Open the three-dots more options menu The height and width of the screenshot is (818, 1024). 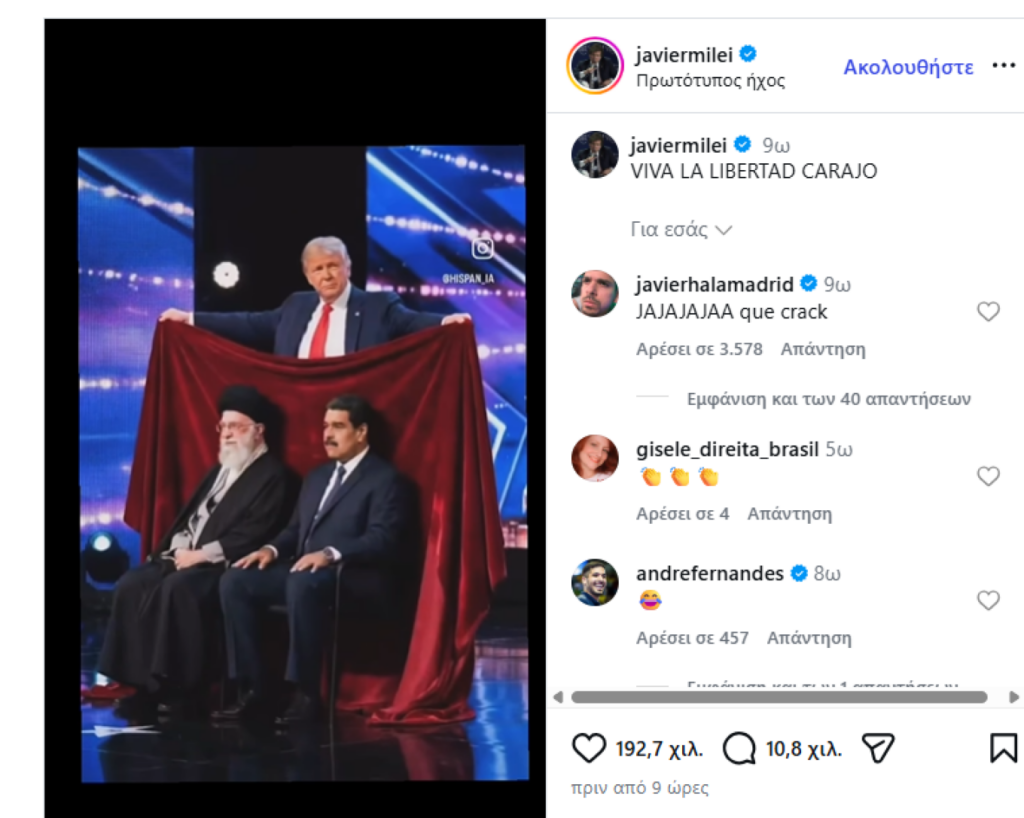pos(1004,65)
